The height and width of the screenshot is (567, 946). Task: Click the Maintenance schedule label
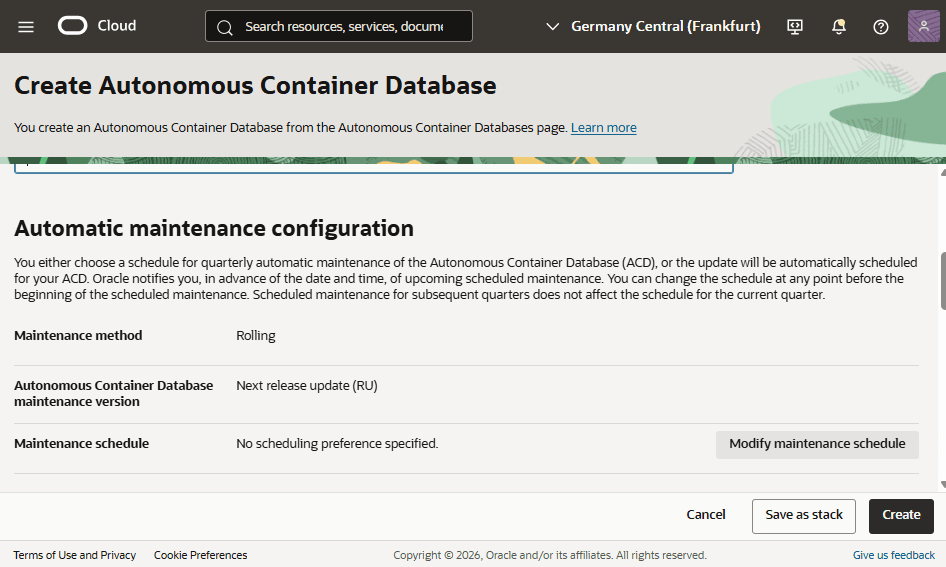click(81, 444)
